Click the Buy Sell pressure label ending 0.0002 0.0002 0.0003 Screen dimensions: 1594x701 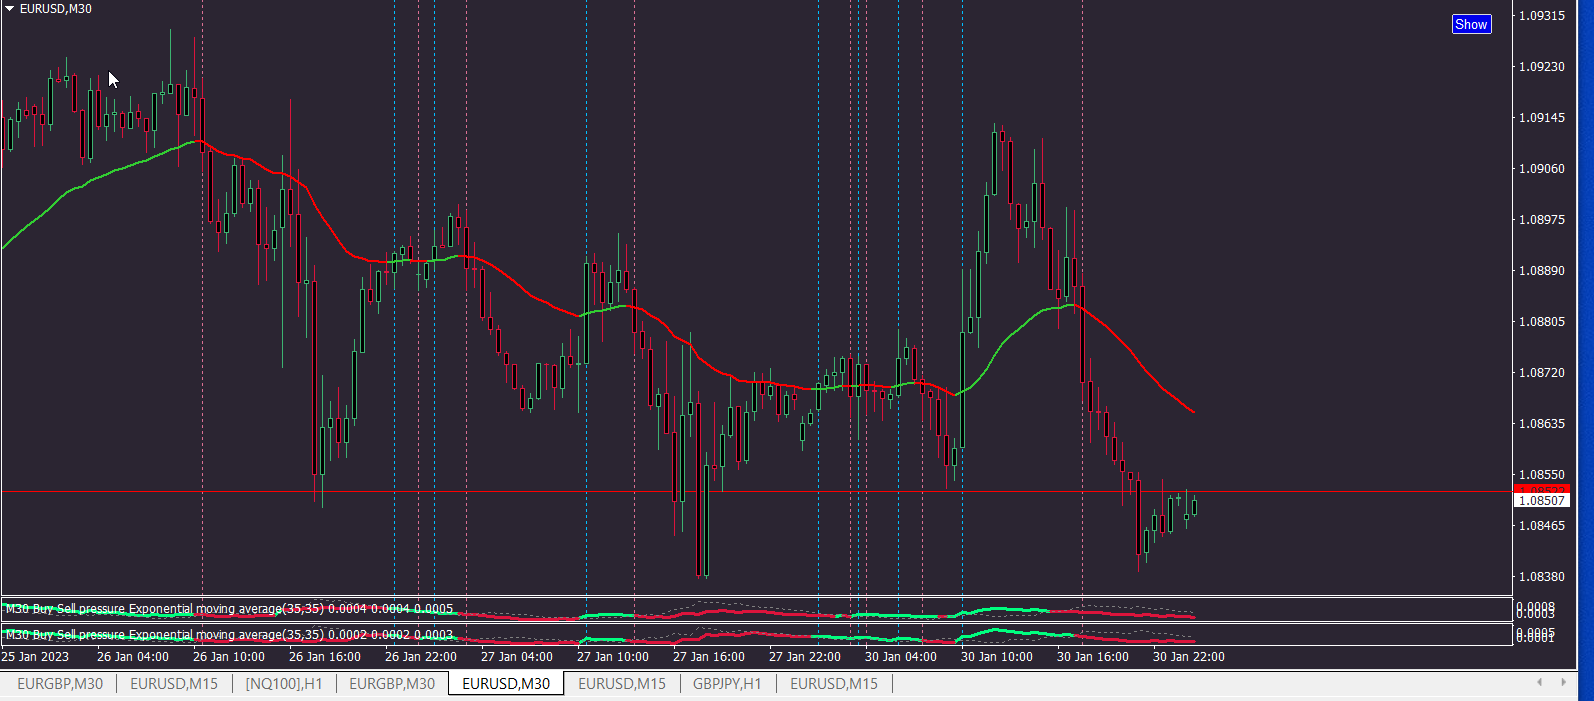229,634
